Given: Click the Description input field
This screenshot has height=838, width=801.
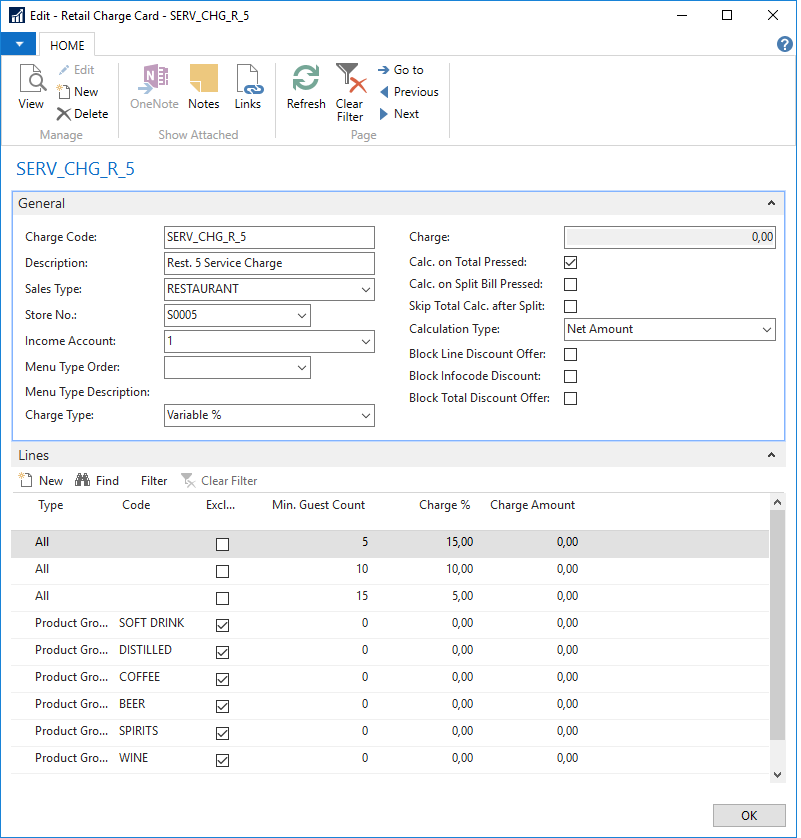Looking at the screenshot, I should (x=269, y=263).
